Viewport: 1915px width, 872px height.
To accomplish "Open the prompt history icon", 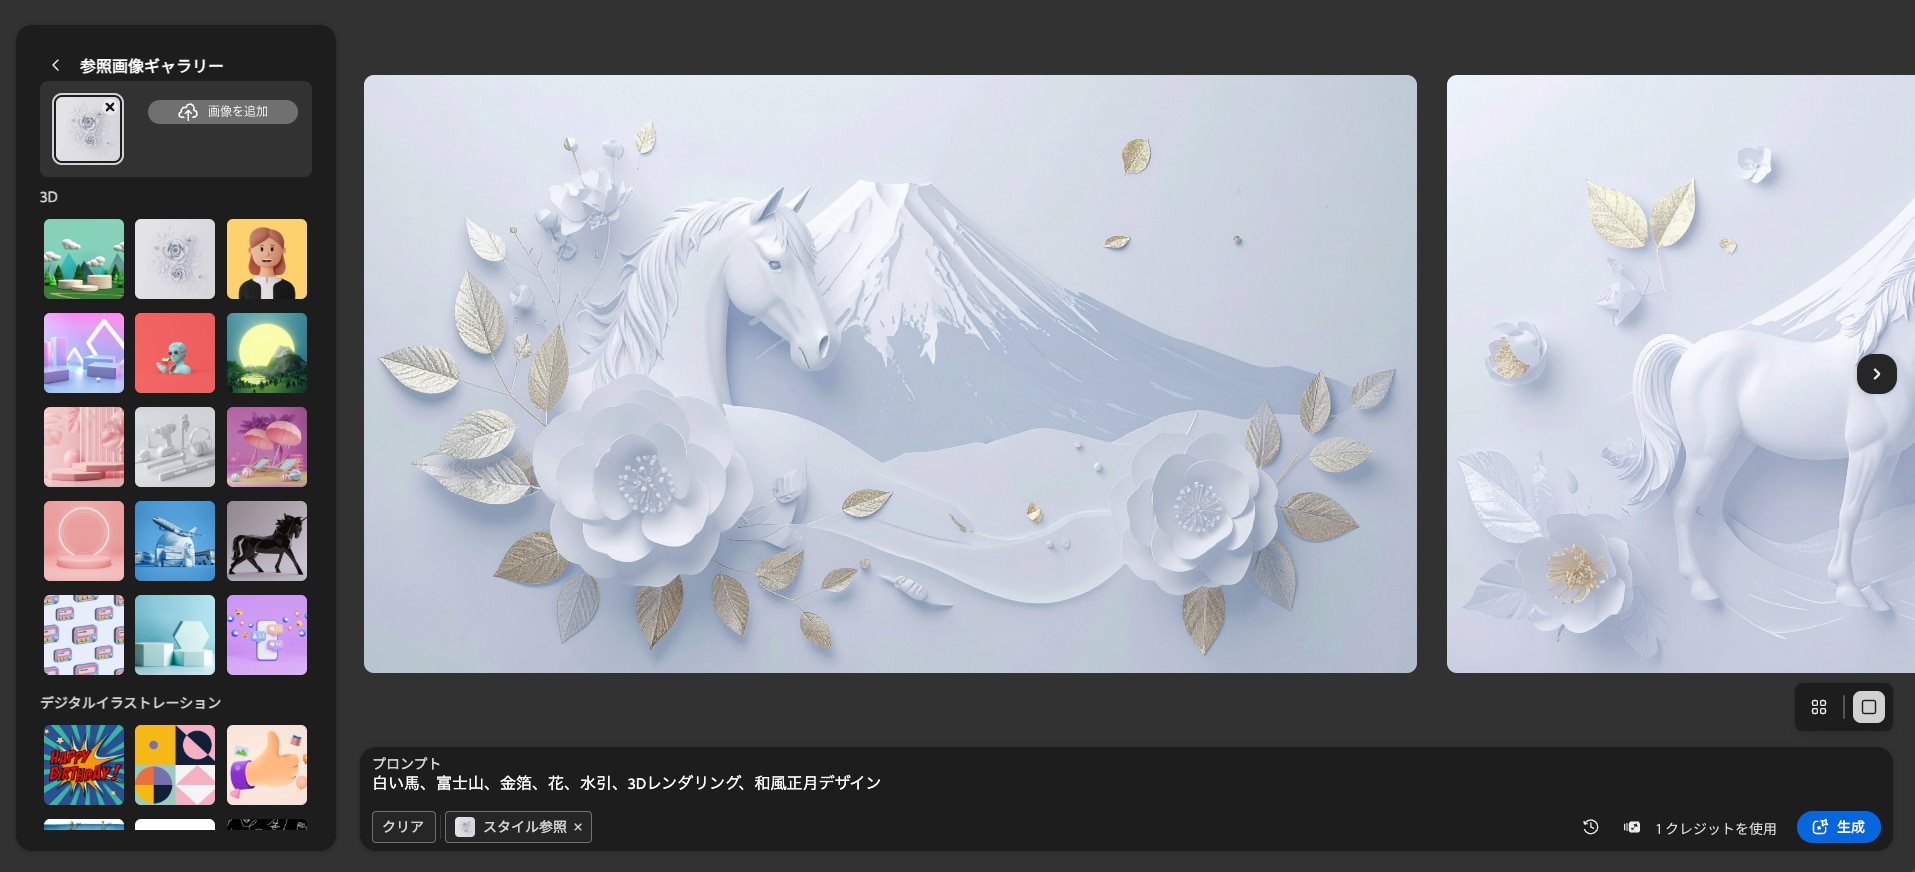I will click(1590, 827).
